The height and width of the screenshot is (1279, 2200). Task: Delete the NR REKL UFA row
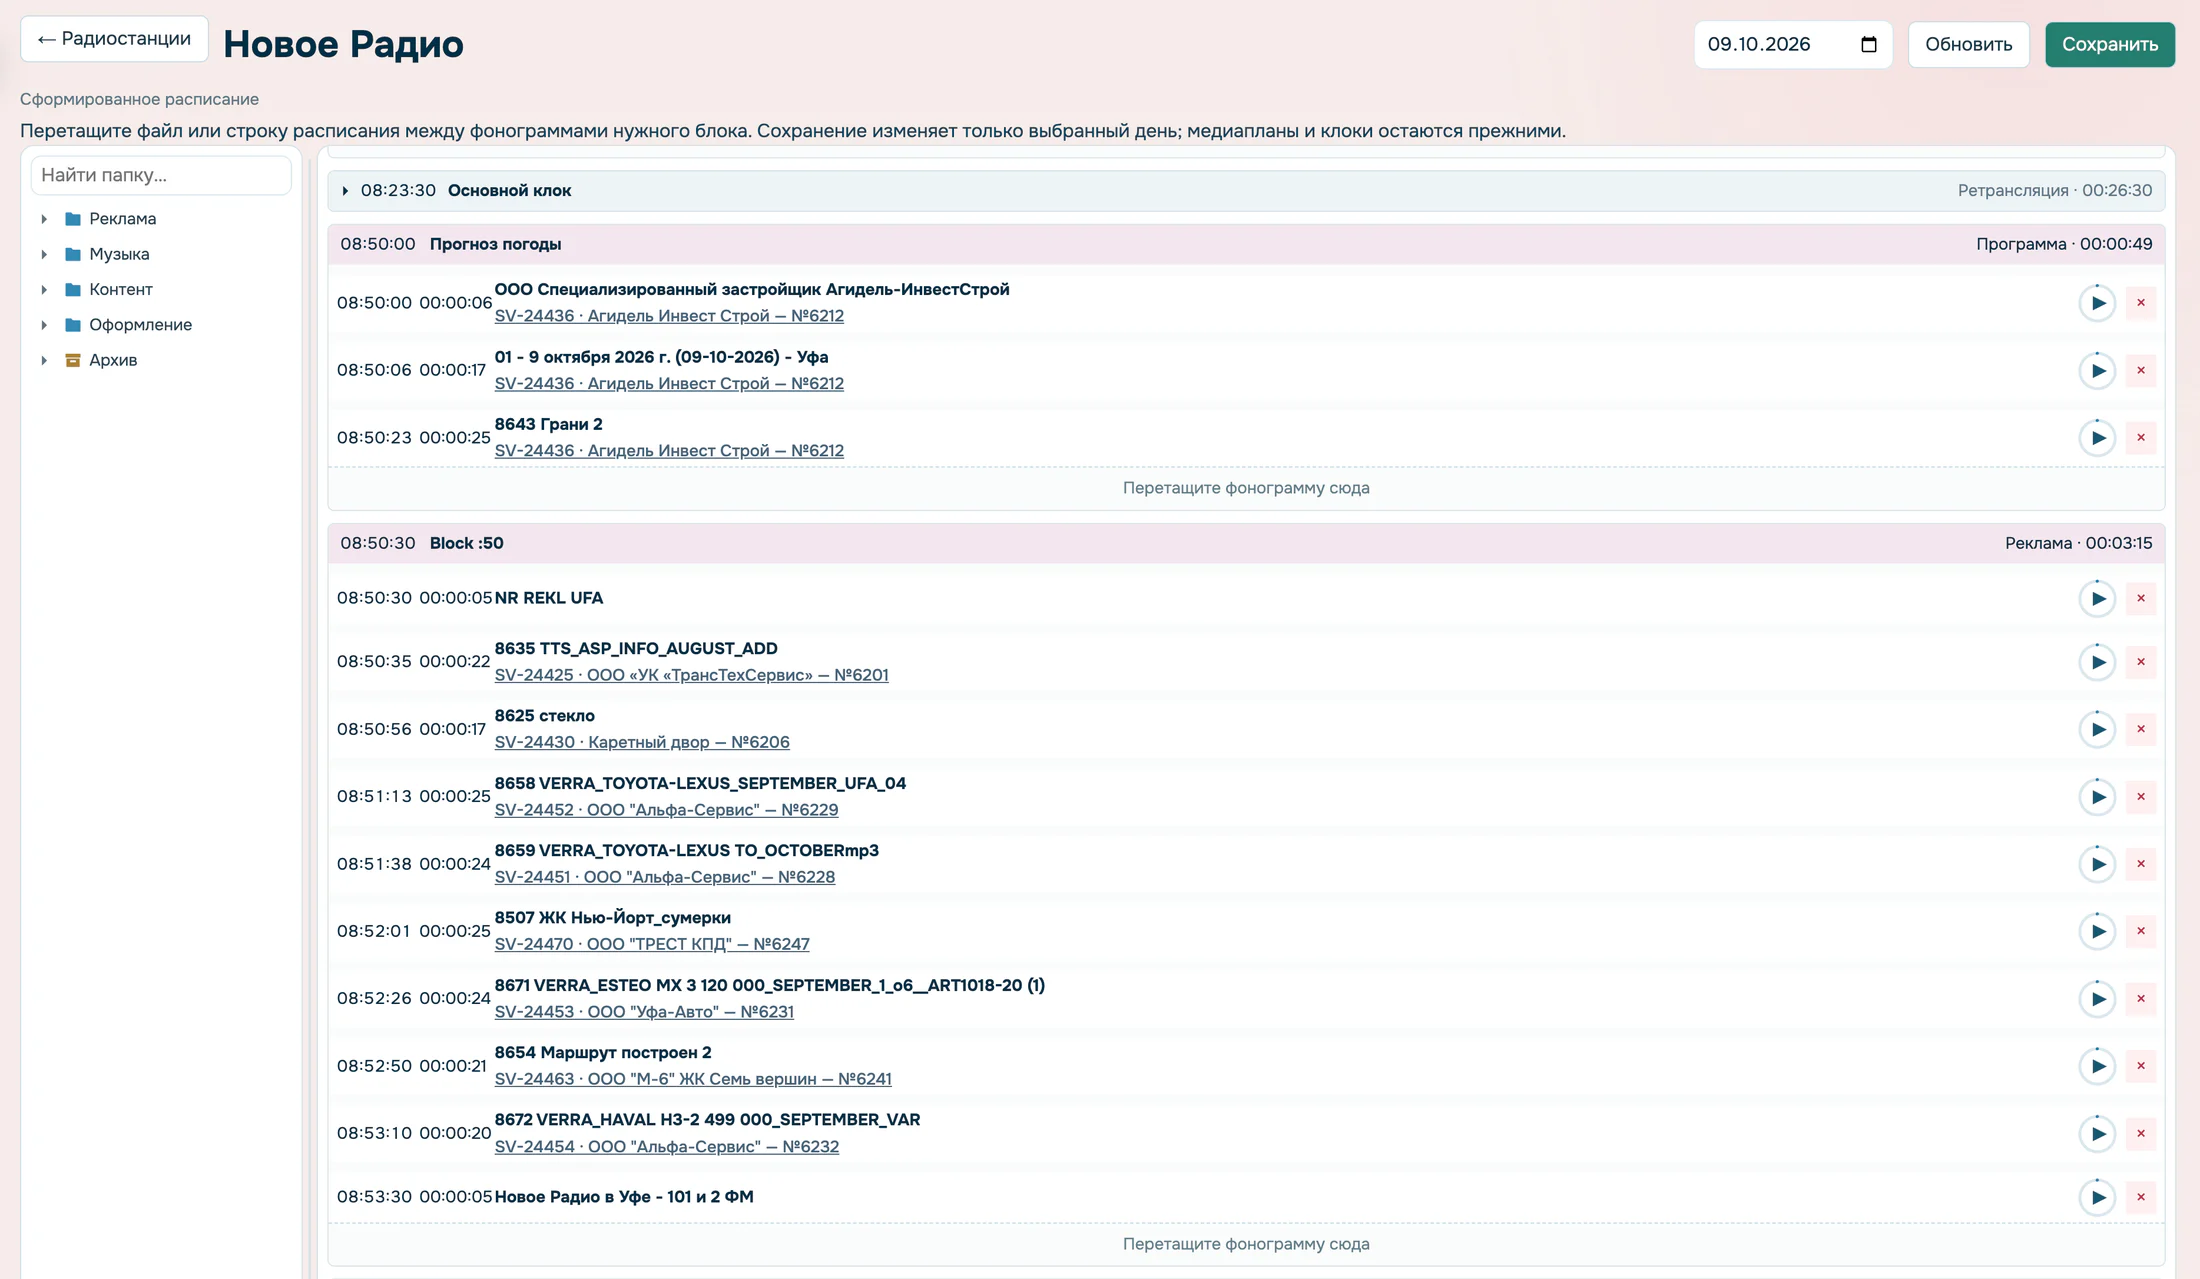pos(2141,599)
